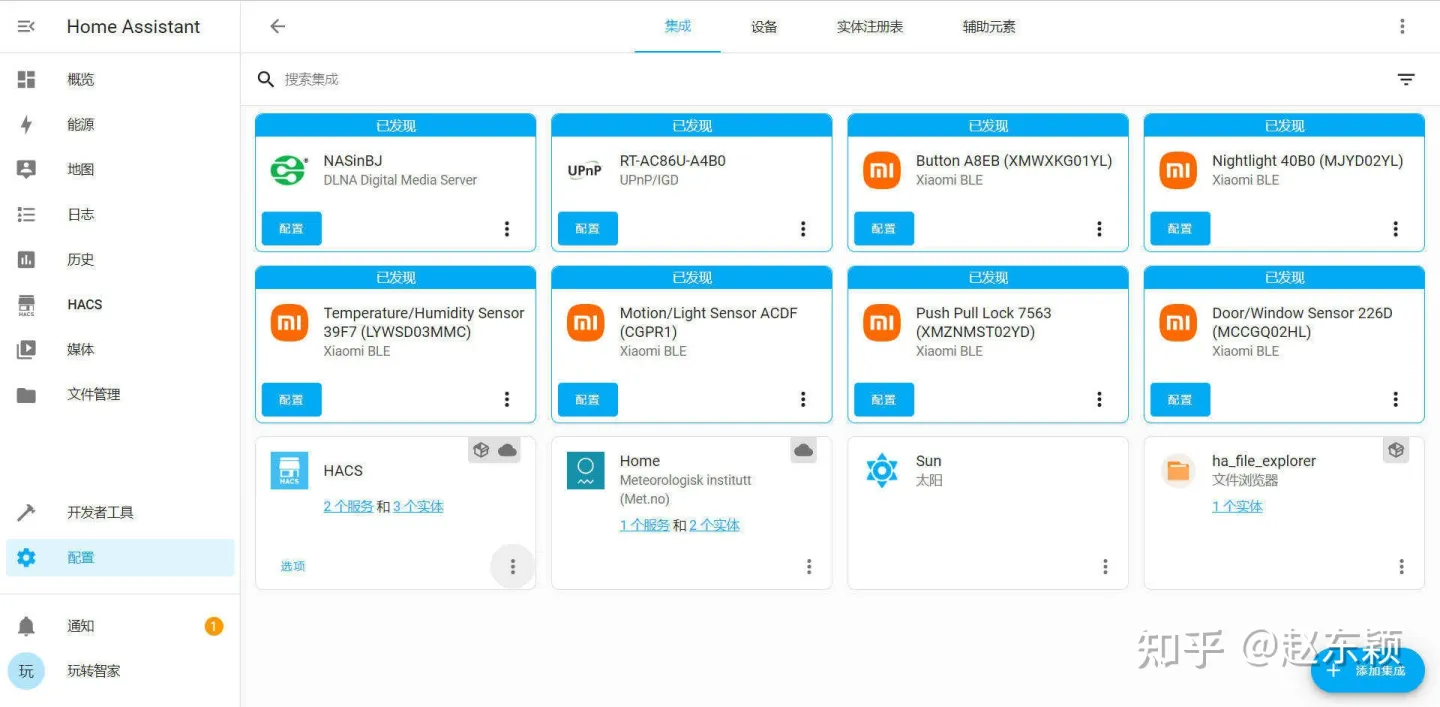The width and height of the screenshot is (1440, 707).
Task: Open more options for Motion/Light Sensor card
Action: [803, 399]
